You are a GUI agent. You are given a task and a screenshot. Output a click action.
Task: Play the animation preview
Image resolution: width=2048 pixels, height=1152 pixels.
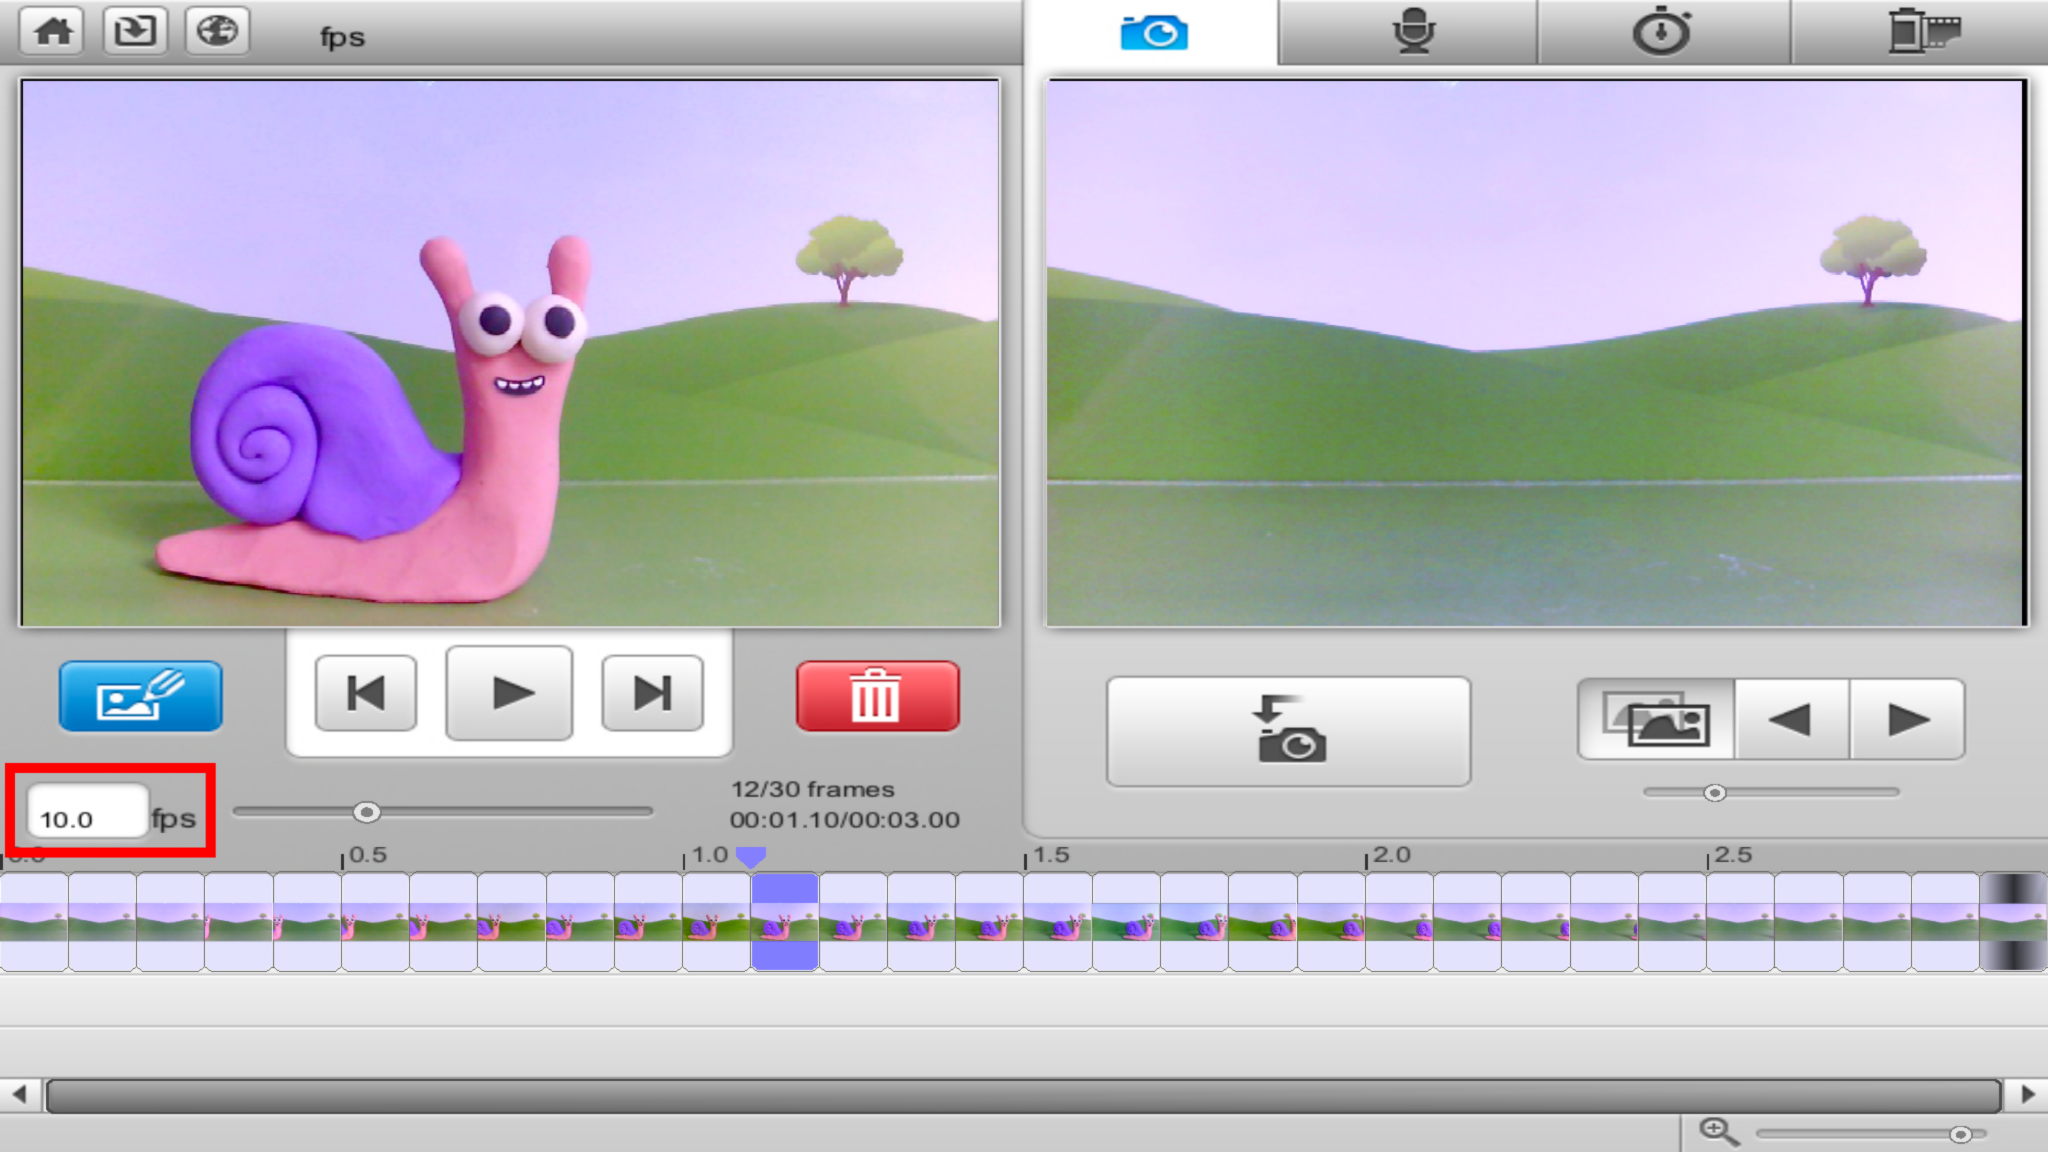(509, 692)
